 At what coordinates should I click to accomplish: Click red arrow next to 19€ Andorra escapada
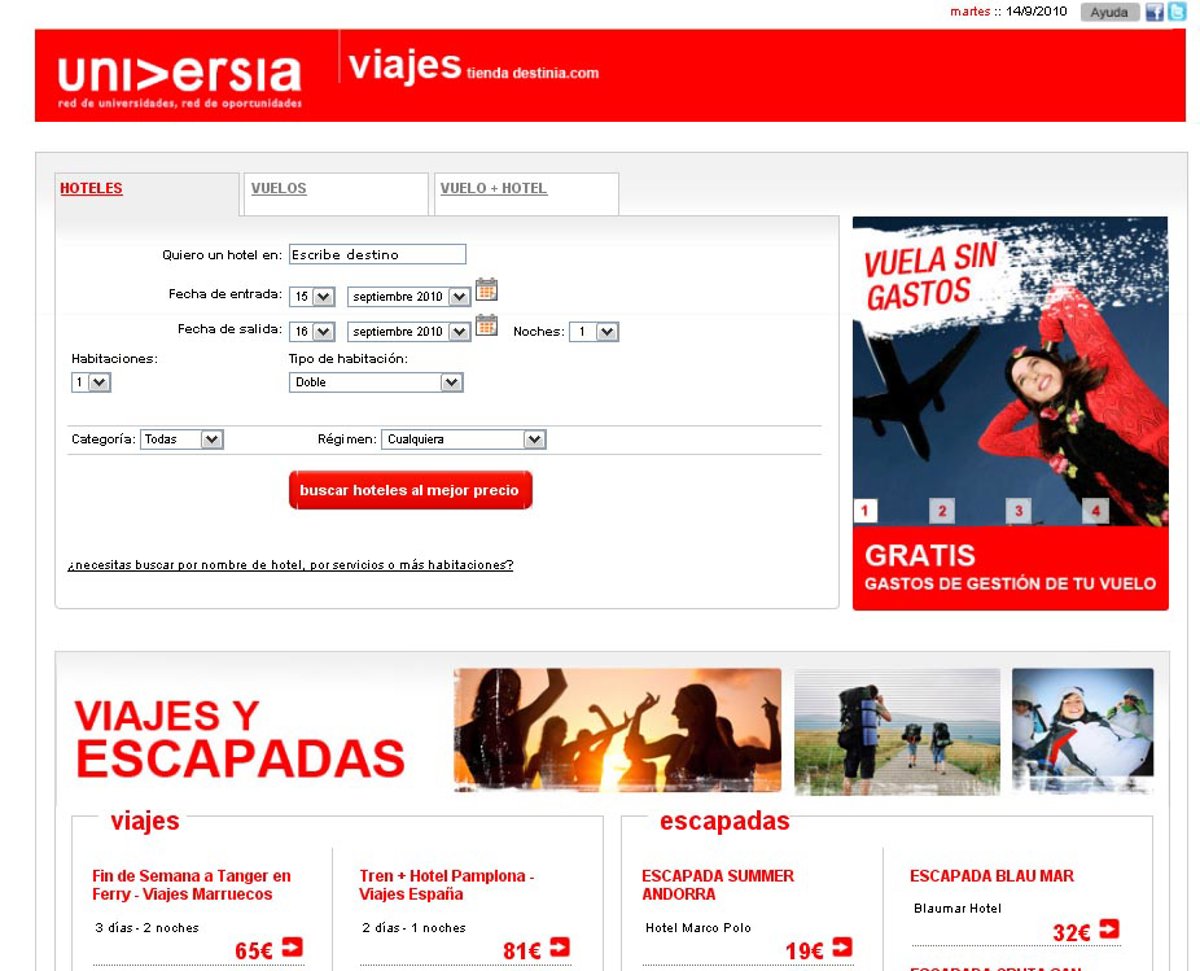842,946
